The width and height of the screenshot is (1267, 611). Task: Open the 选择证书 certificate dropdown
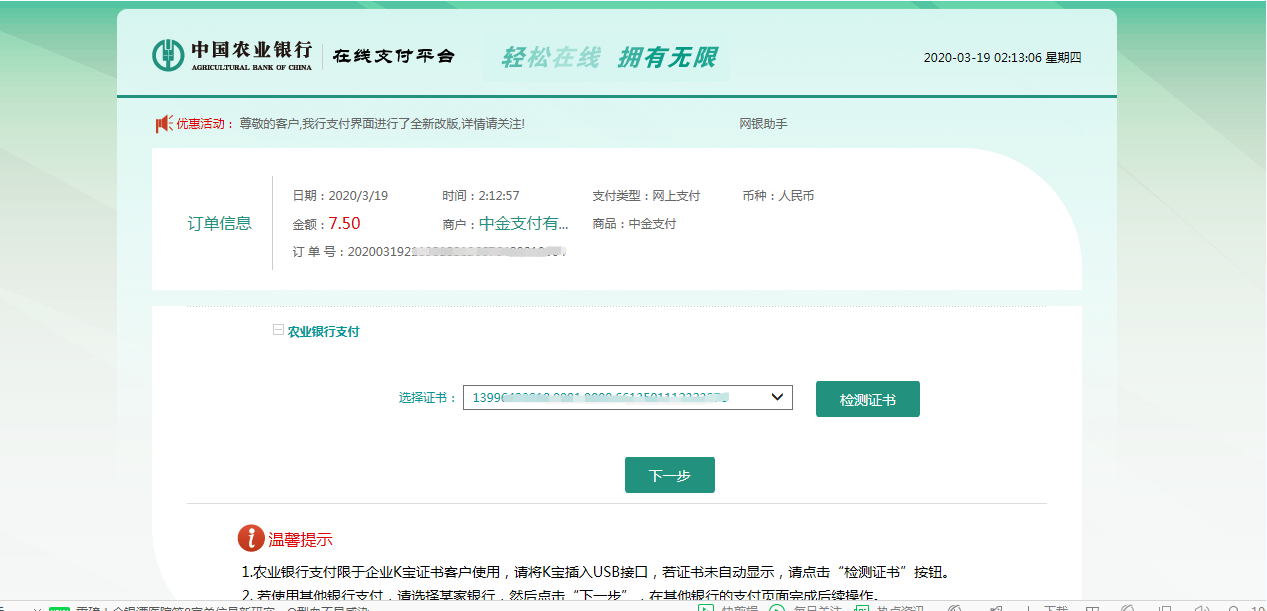pyautogui.click(x=630, y=397)
